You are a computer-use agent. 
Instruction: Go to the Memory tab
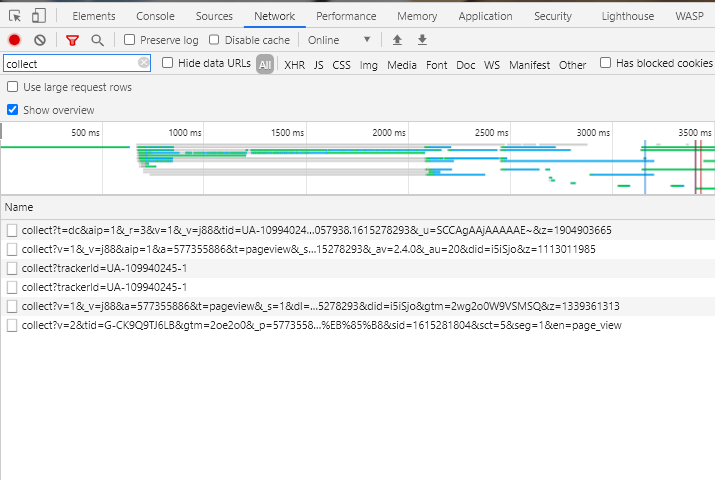click(x=417, y=16)
